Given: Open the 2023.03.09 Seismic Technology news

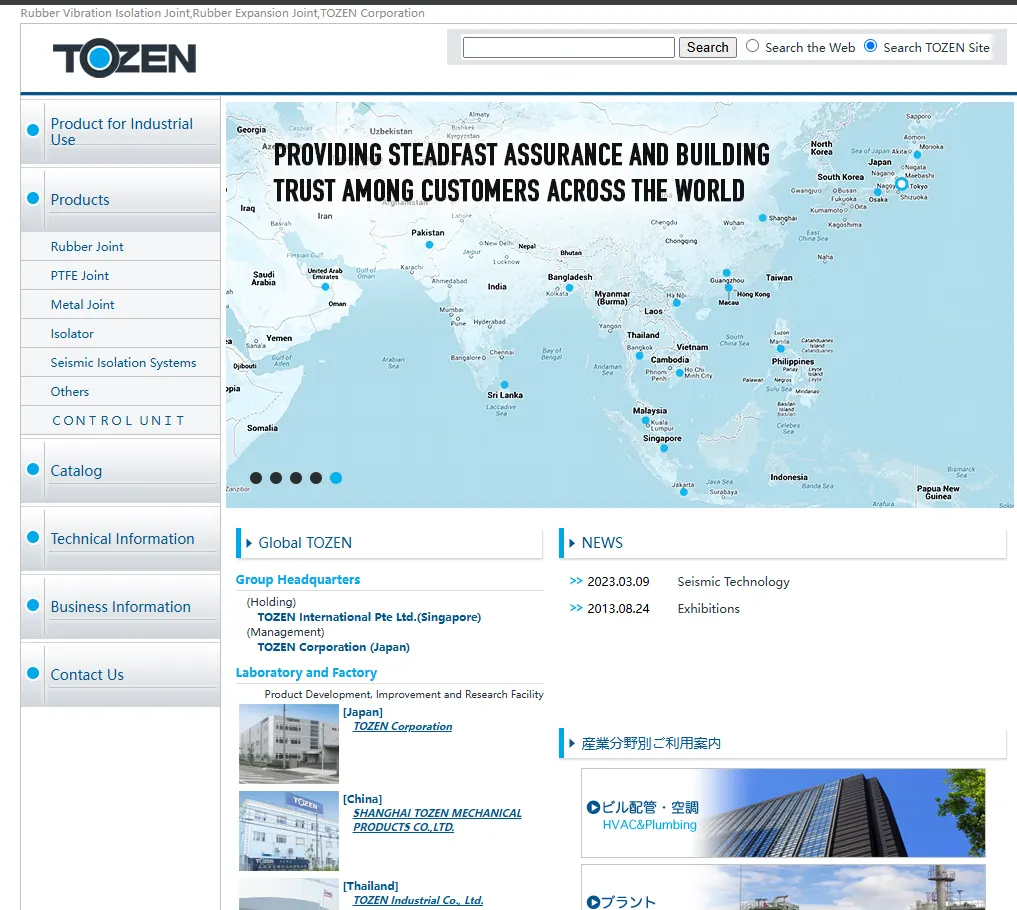Looking at the screenshot, I should (734, 582).
